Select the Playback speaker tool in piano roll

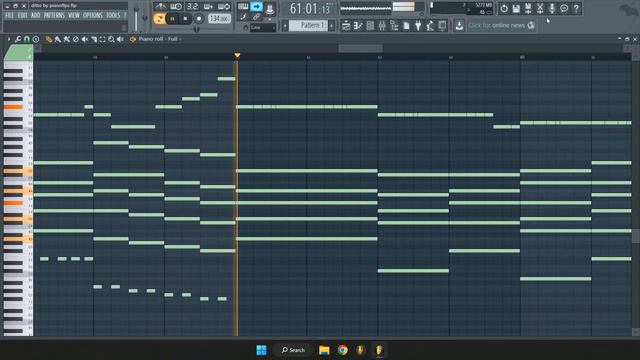(x=120, y=39)
